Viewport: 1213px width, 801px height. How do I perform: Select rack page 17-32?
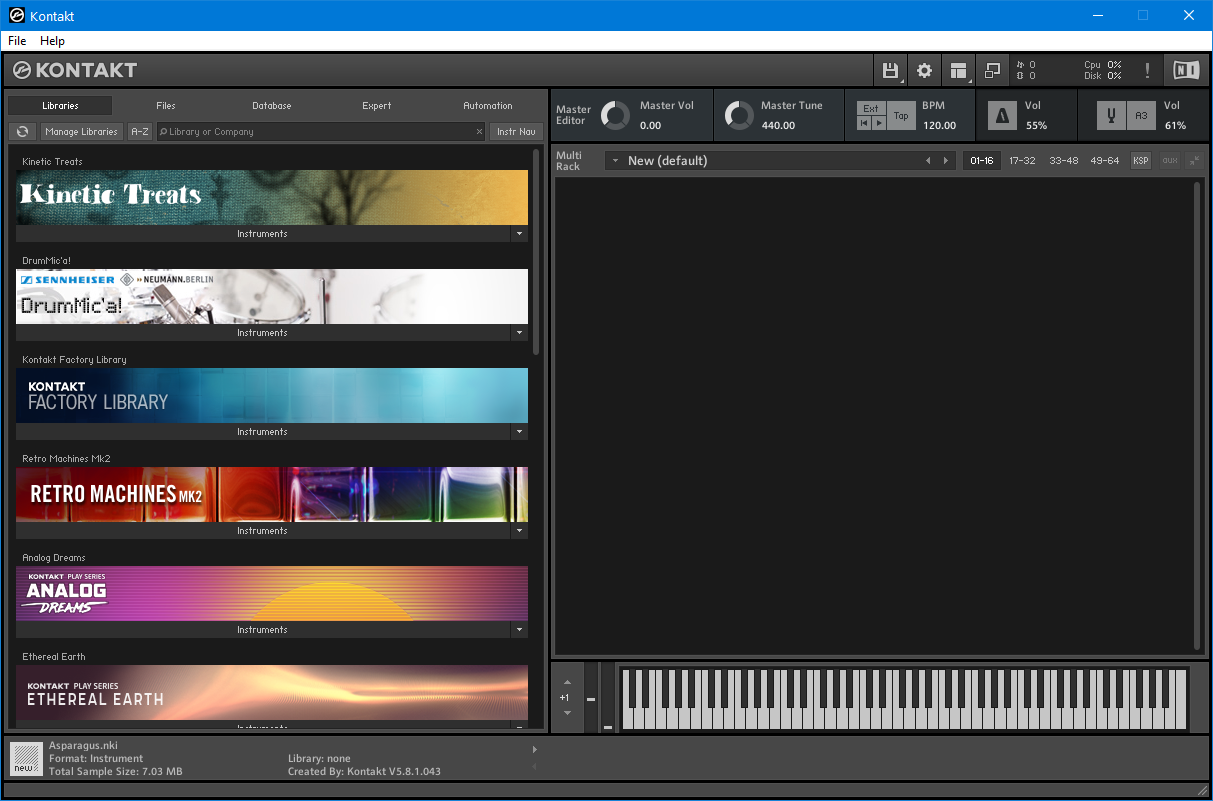pos(1023,161)
